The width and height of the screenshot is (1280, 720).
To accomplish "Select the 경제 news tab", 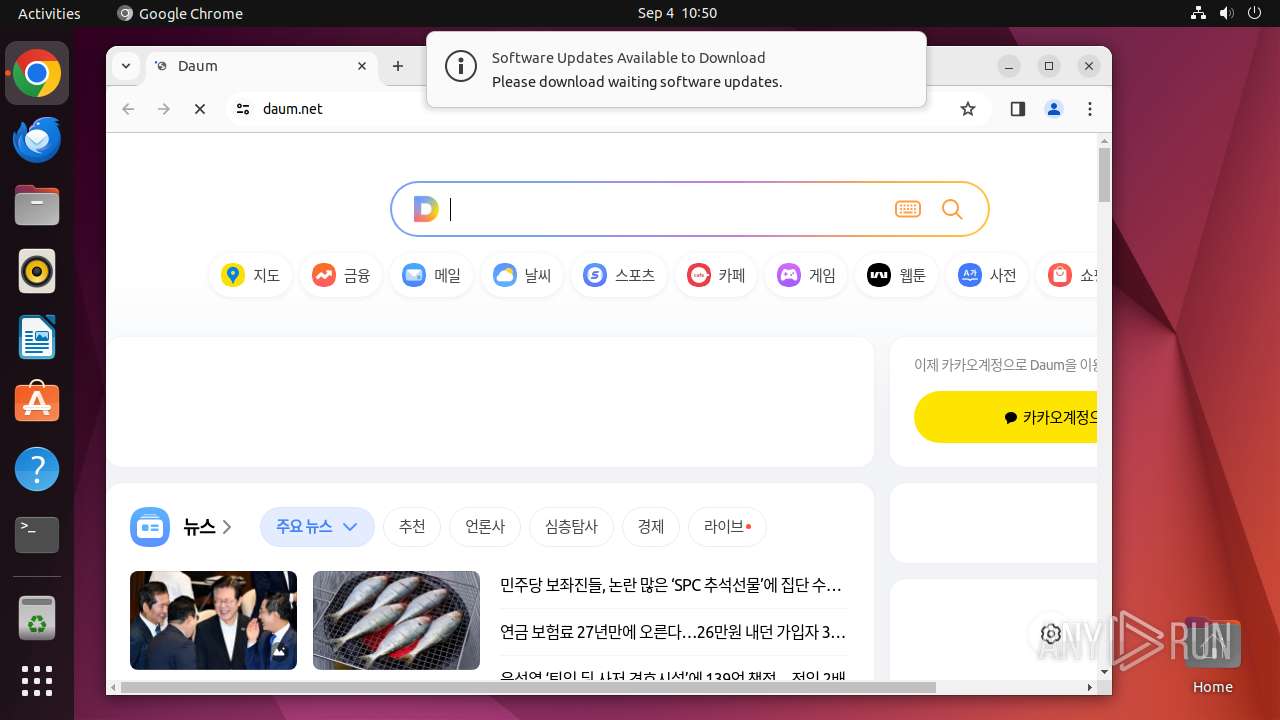I will coord(651,527).
